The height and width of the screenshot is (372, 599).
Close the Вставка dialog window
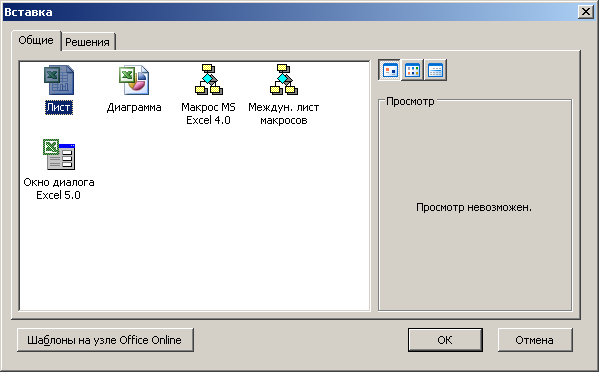tap(586, 12)
